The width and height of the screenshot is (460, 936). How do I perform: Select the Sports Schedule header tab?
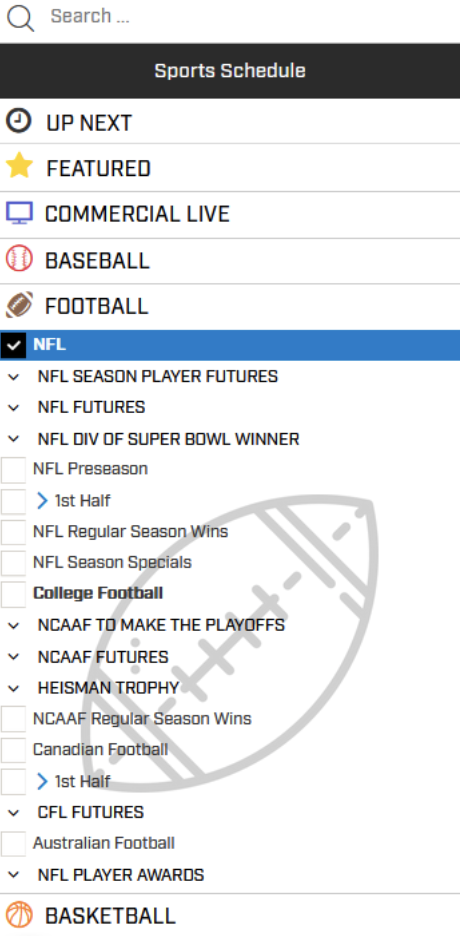[x=230, y=70]
